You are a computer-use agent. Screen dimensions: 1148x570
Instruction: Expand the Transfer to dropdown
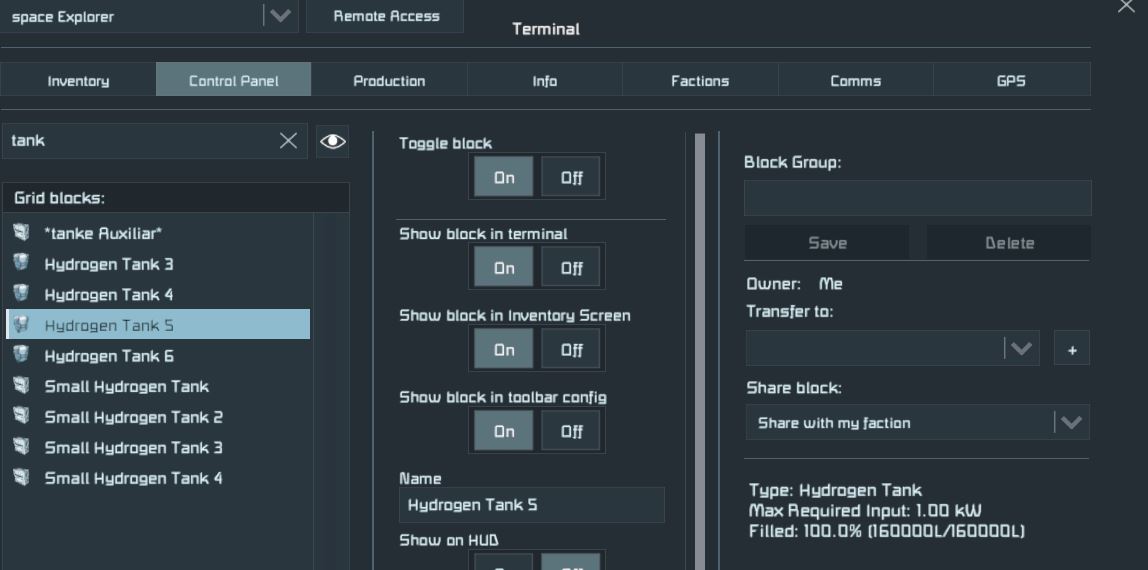[1020, 349]
